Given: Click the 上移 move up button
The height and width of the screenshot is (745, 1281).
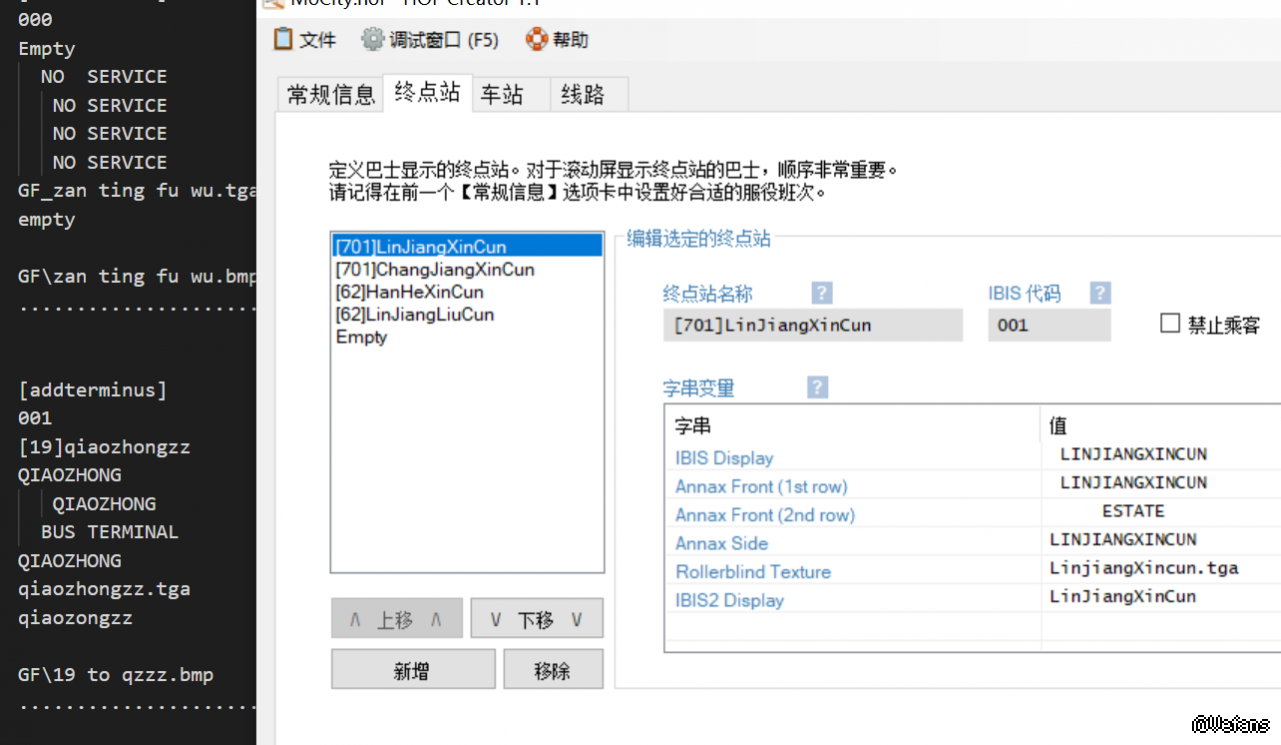Looking at the screenshot, I should tap(396, 619).
